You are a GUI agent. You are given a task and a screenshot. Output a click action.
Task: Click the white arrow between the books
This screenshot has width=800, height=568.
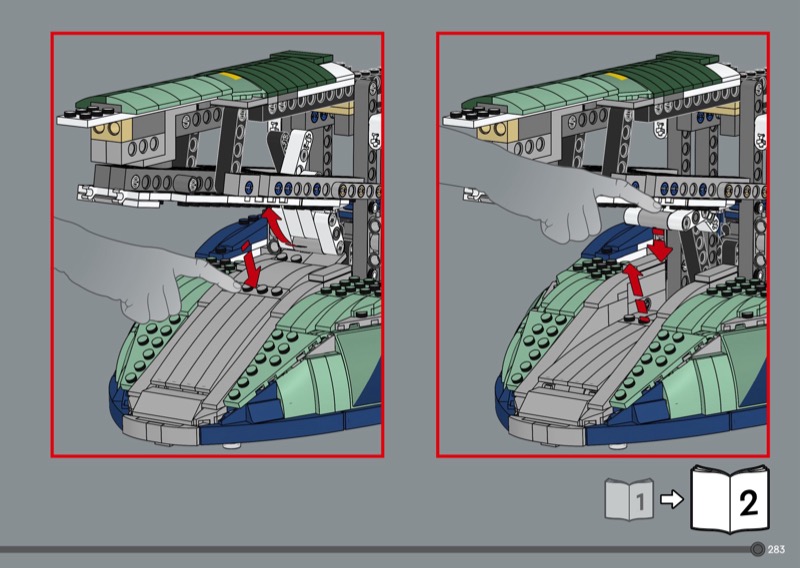pyautogui.click(x=674, y=499)
